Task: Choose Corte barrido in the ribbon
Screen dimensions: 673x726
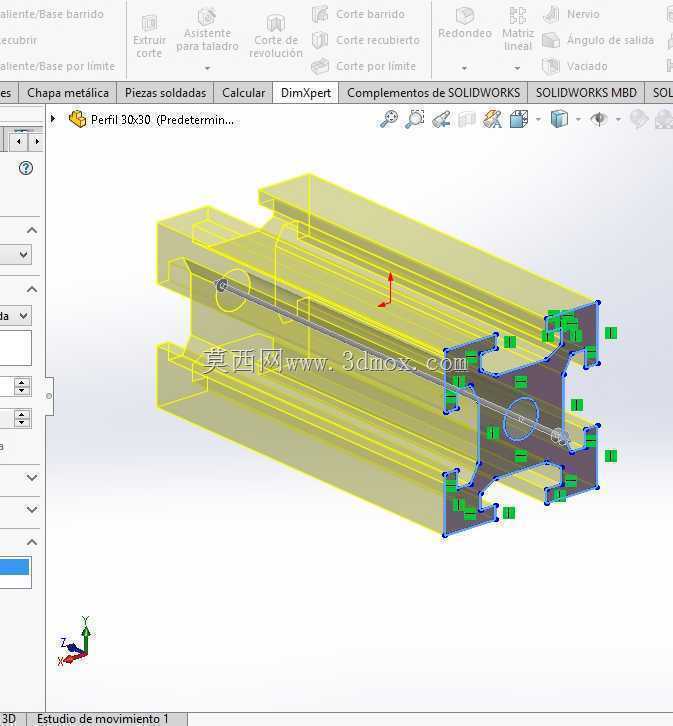Action: point(359,14)
